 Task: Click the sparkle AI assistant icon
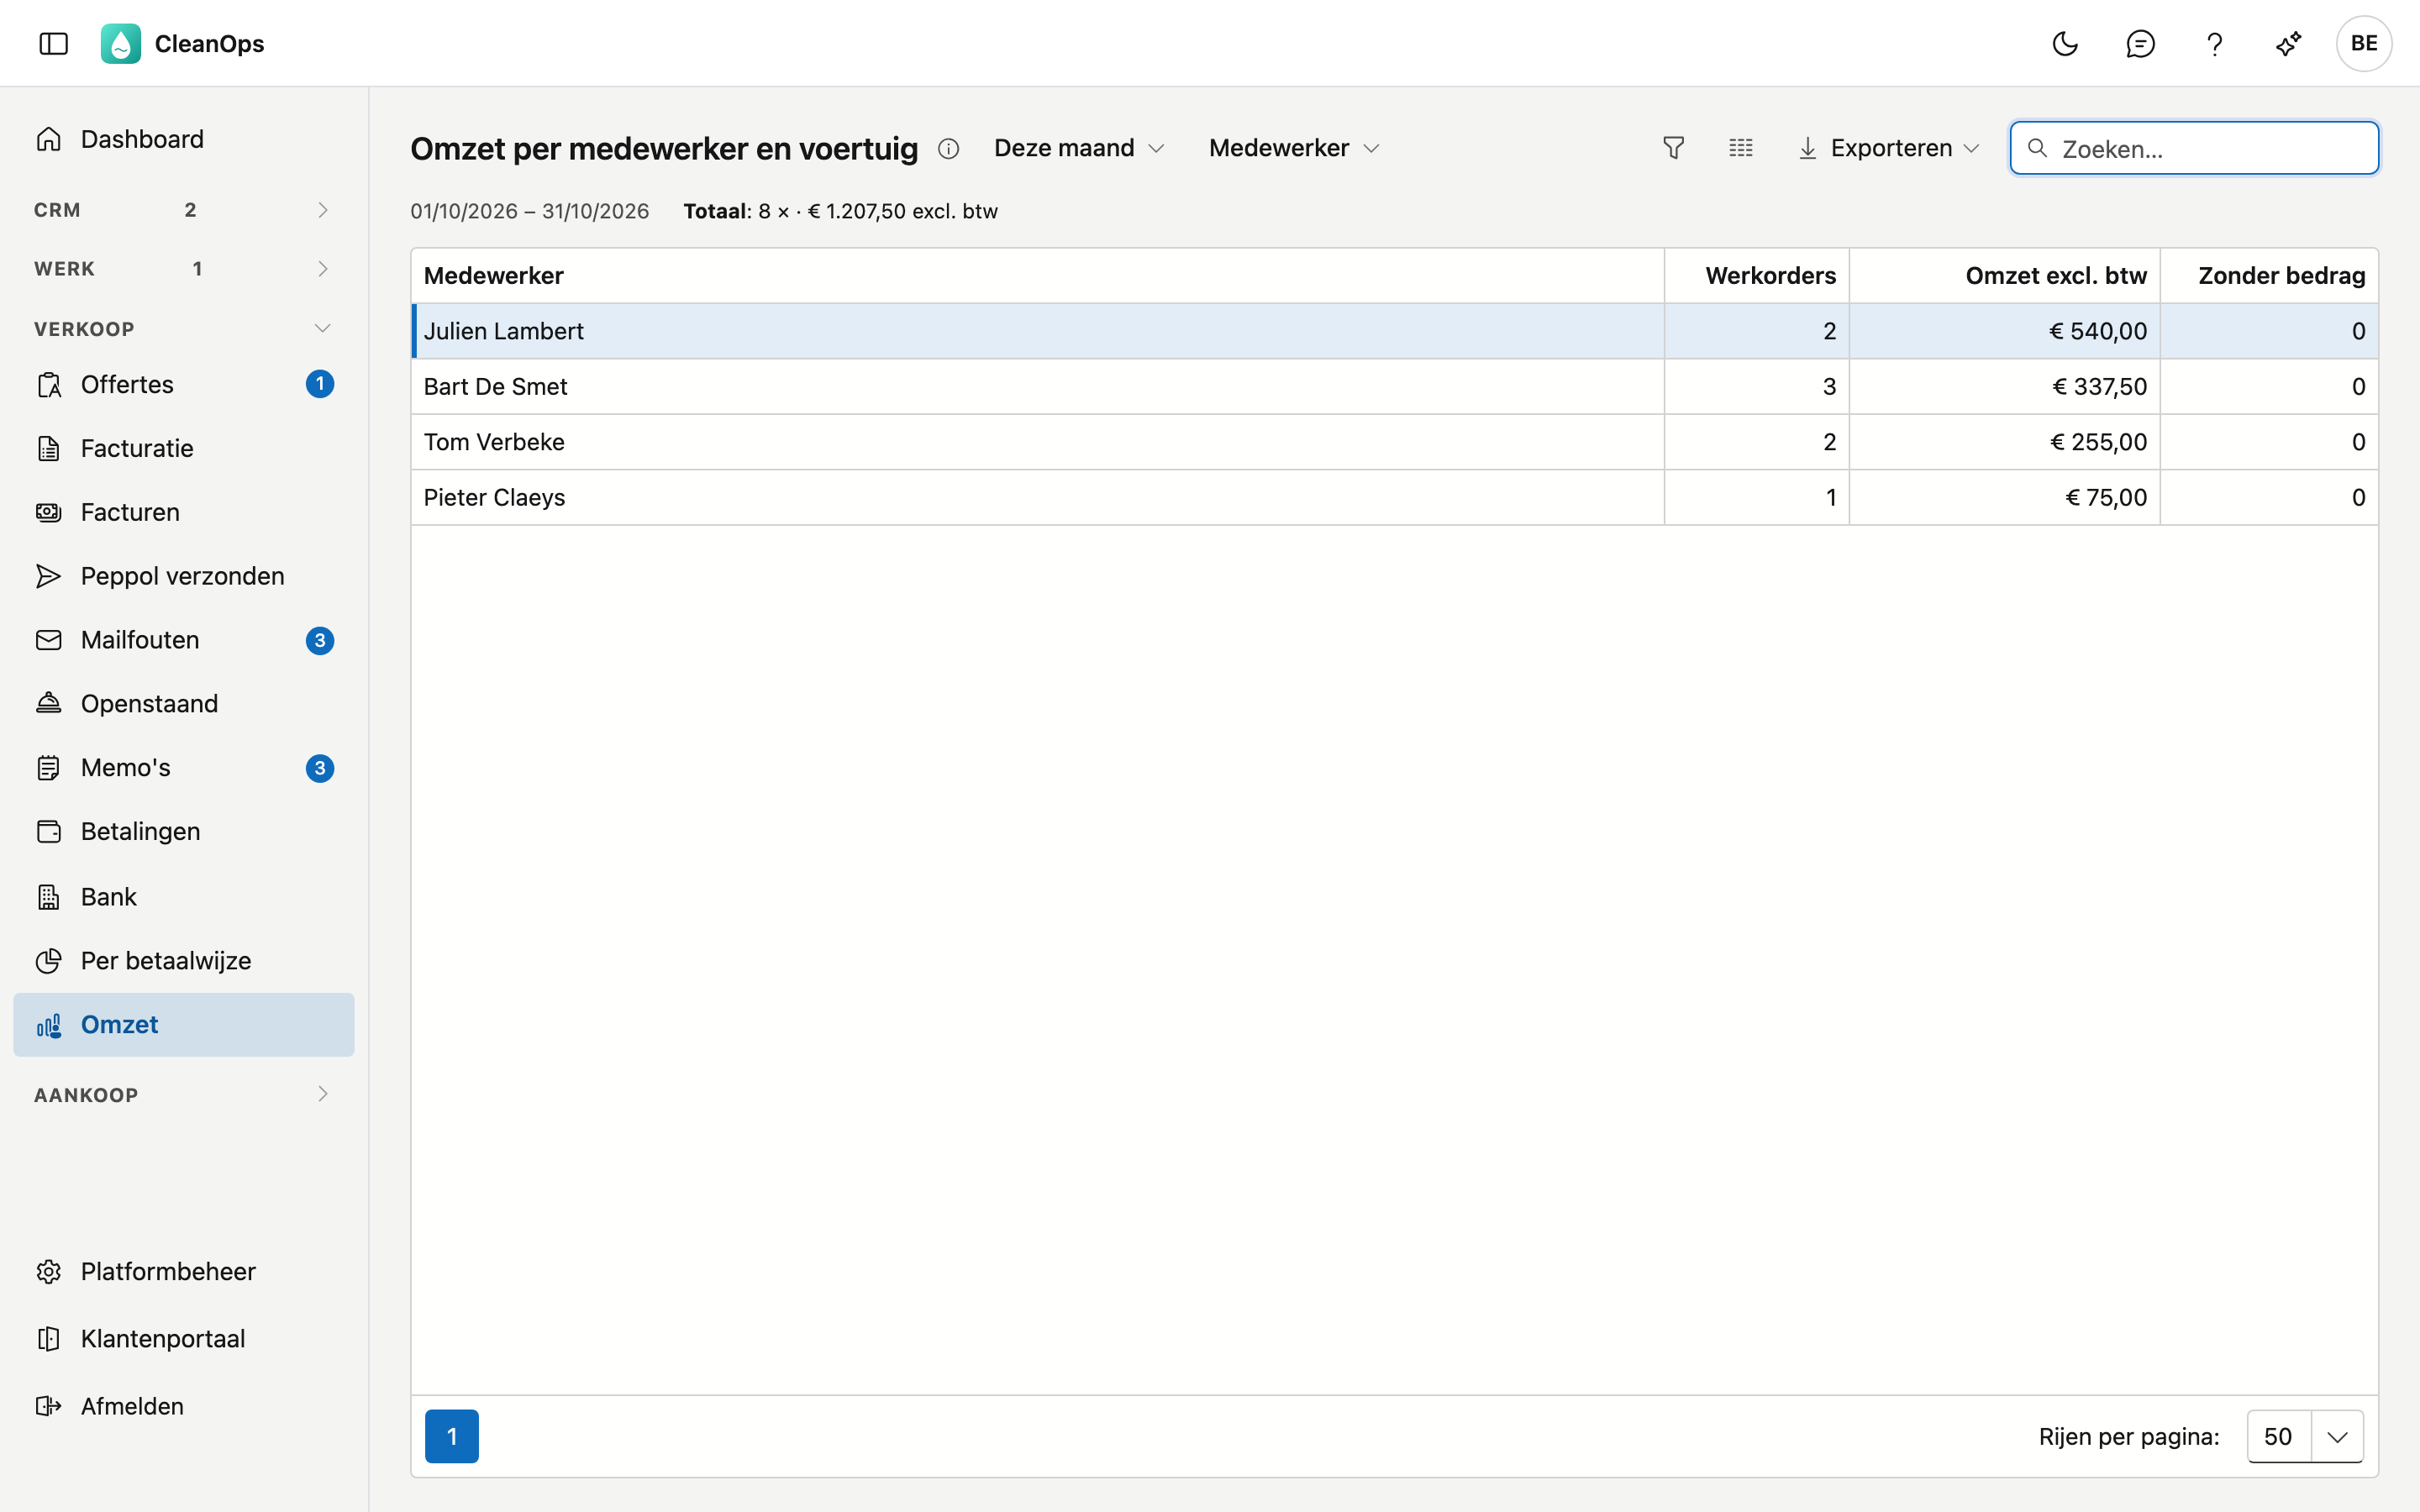2289,43
